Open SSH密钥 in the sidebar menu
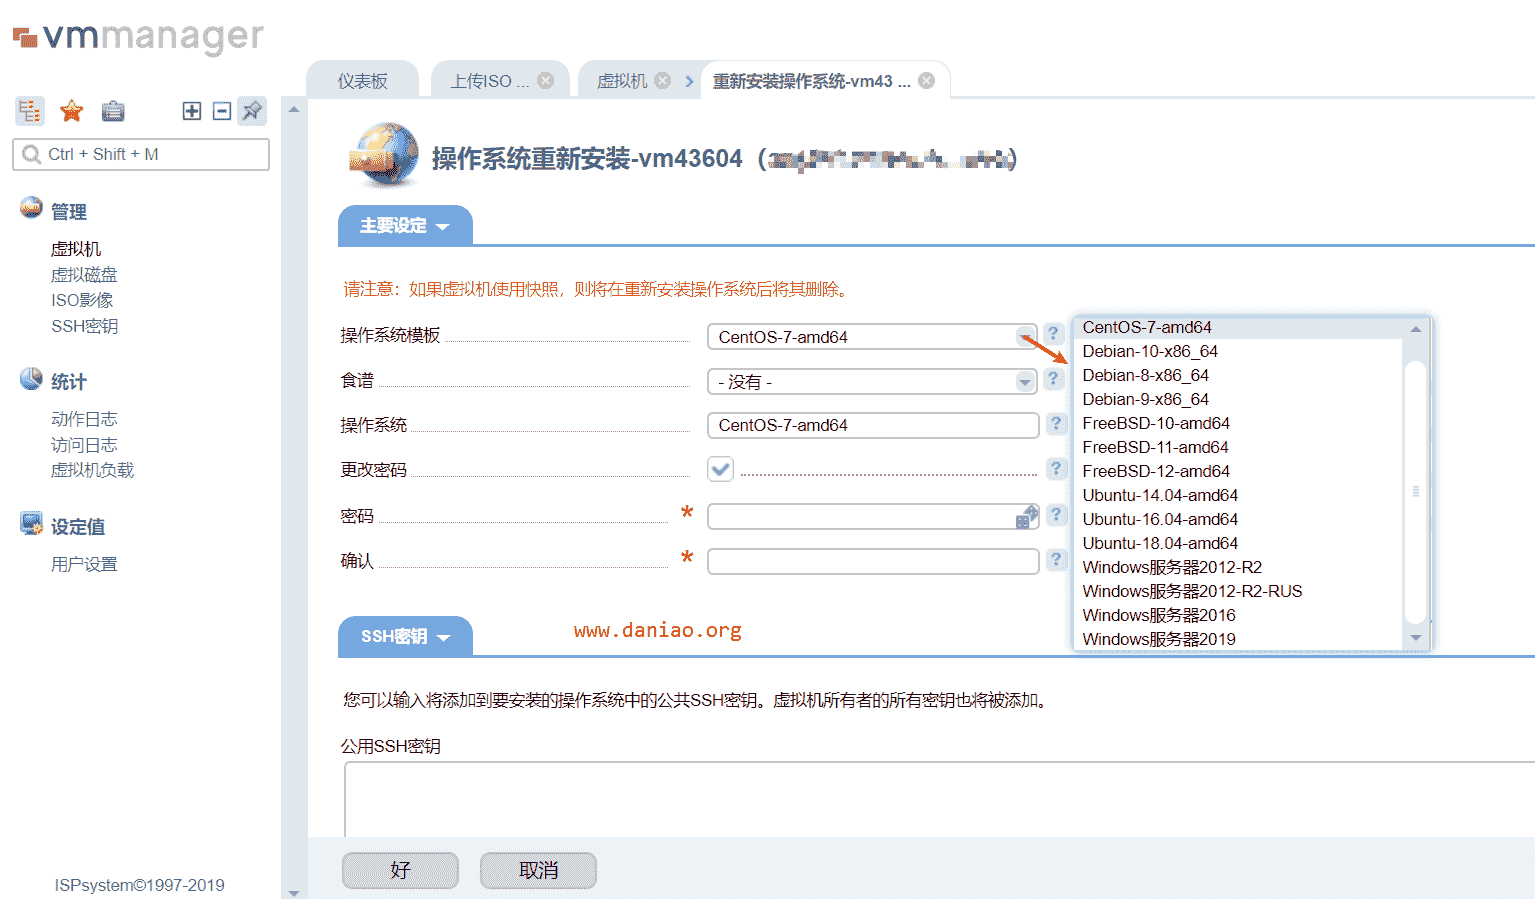 tap(84, 326)
